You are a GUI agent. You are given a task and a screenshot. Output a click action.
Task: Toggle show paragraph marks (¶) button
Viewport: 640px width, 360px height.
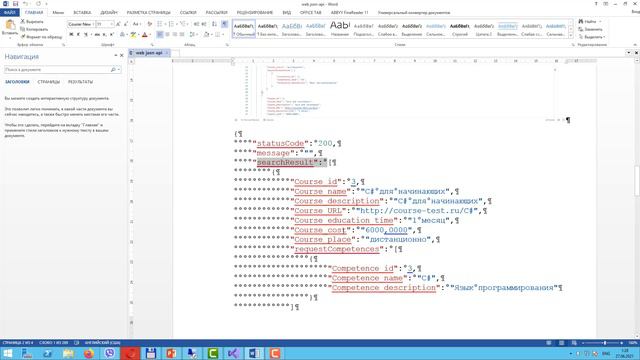[x=224, y=24]
